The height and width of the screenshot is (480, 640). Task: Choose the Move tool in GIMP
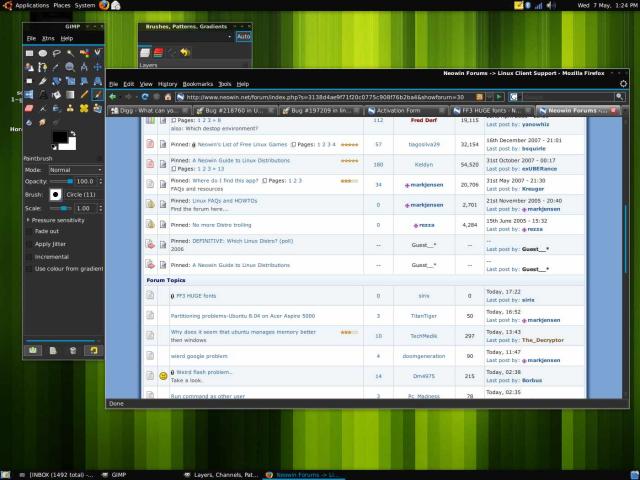point(98,67)
